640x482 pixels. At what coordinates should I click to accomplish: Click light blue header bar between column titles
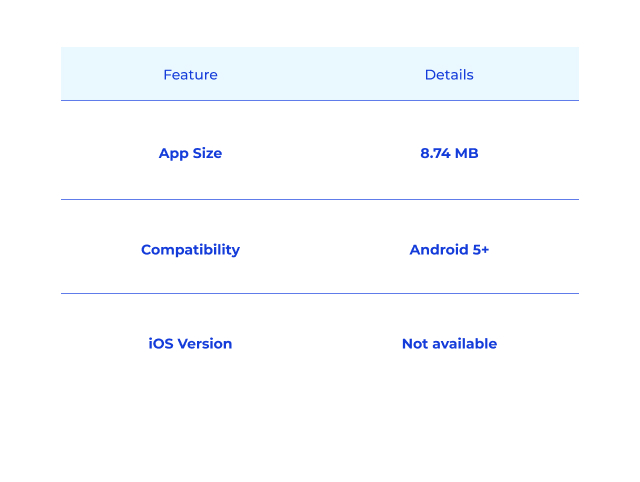click(320, 74)
